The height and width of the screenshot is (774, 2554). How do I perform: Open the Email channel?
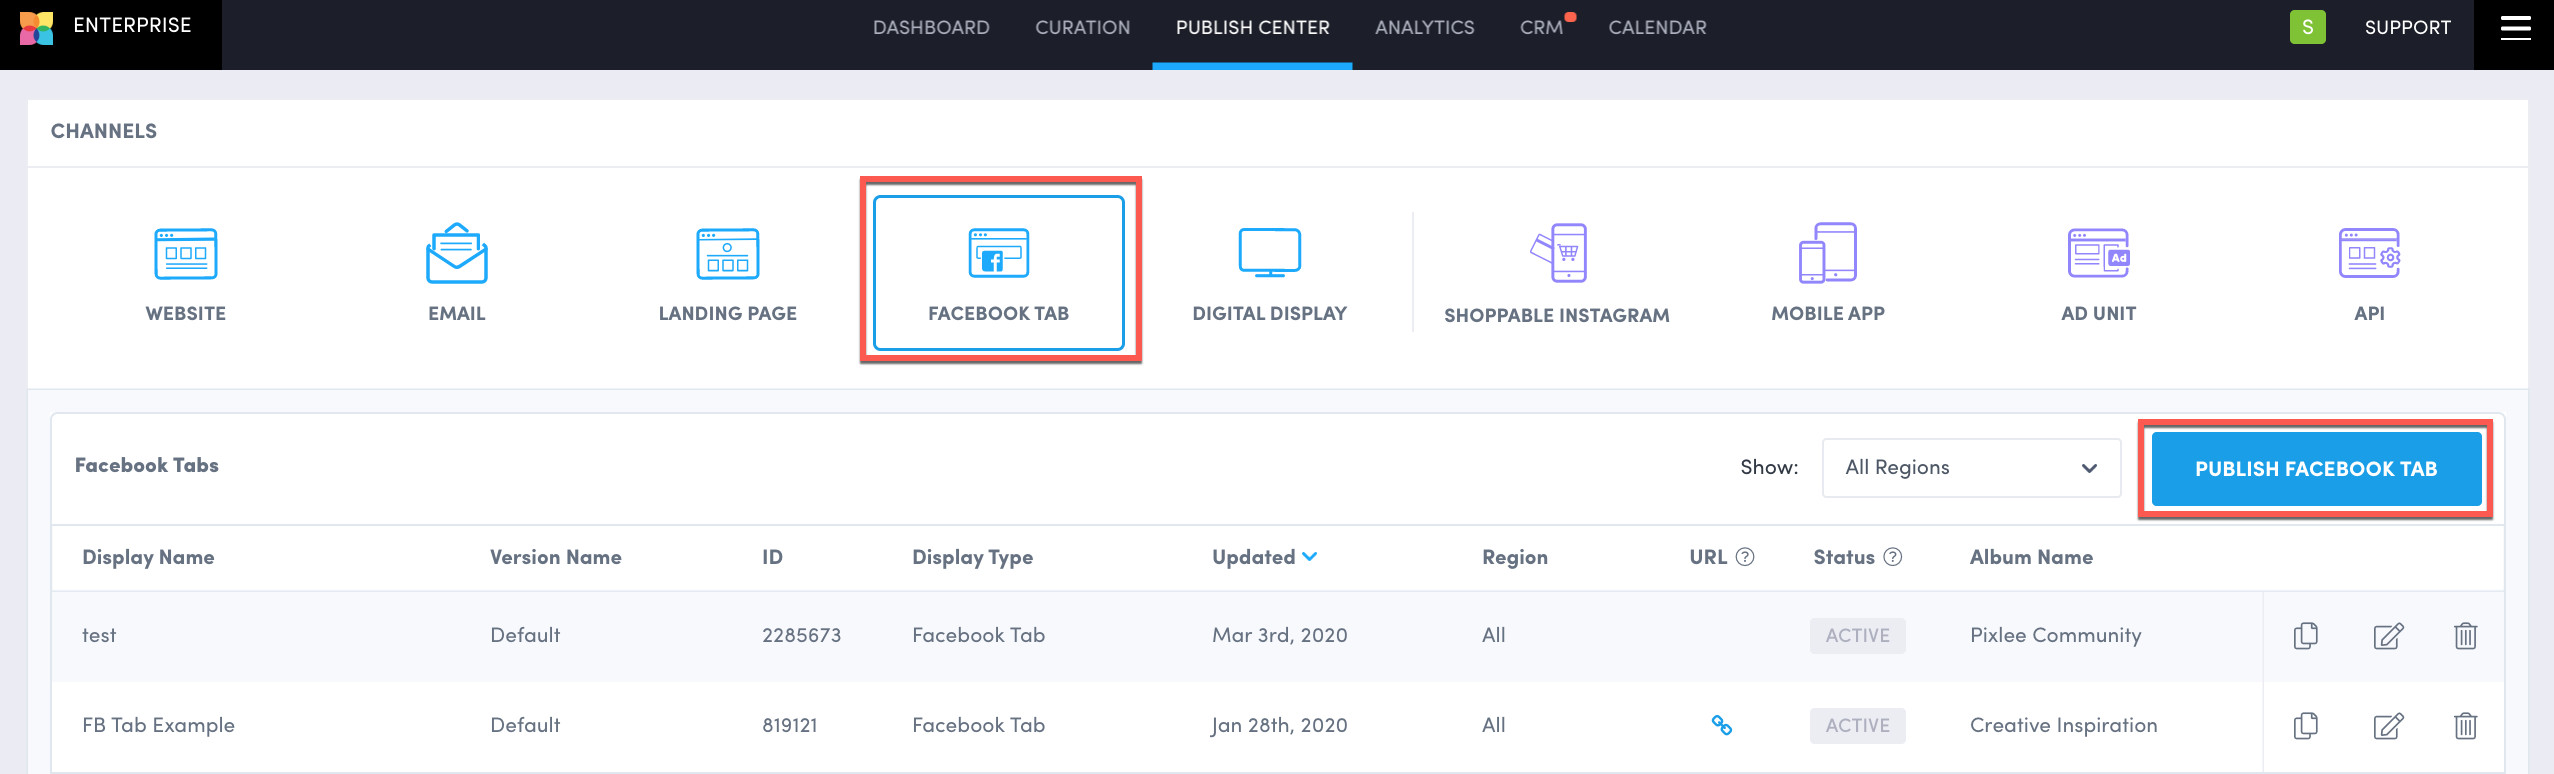coord(457,254)
